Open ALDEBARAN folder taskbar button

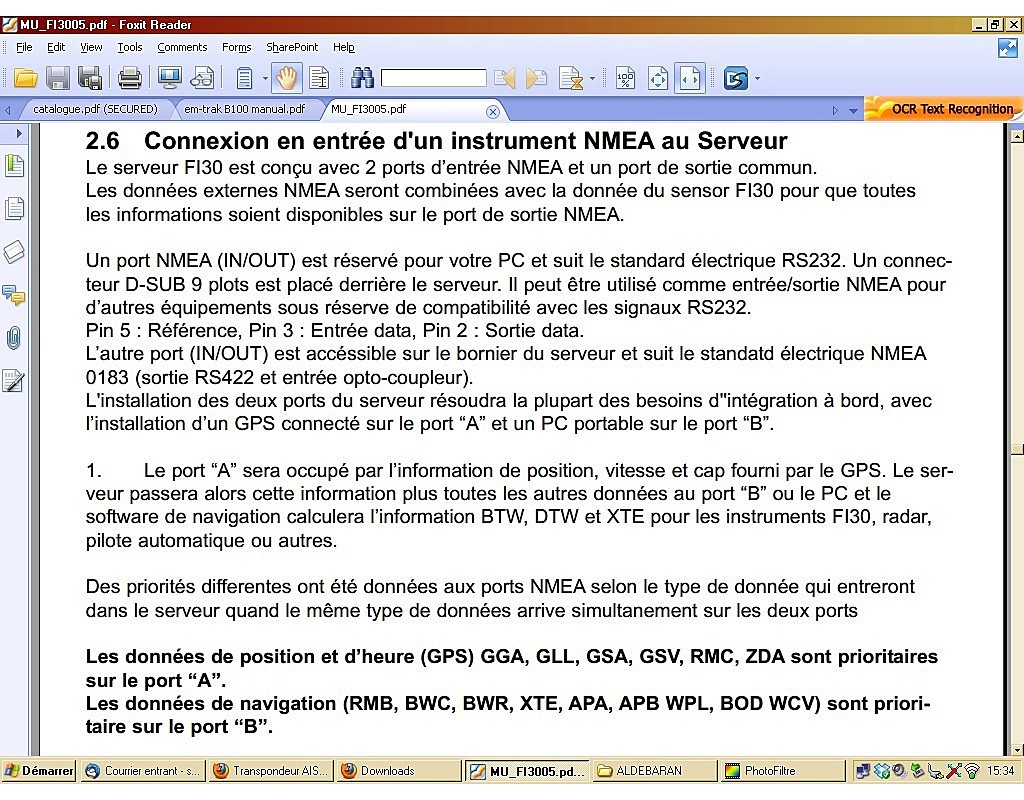pyautogui.click(x=655, y=771)
